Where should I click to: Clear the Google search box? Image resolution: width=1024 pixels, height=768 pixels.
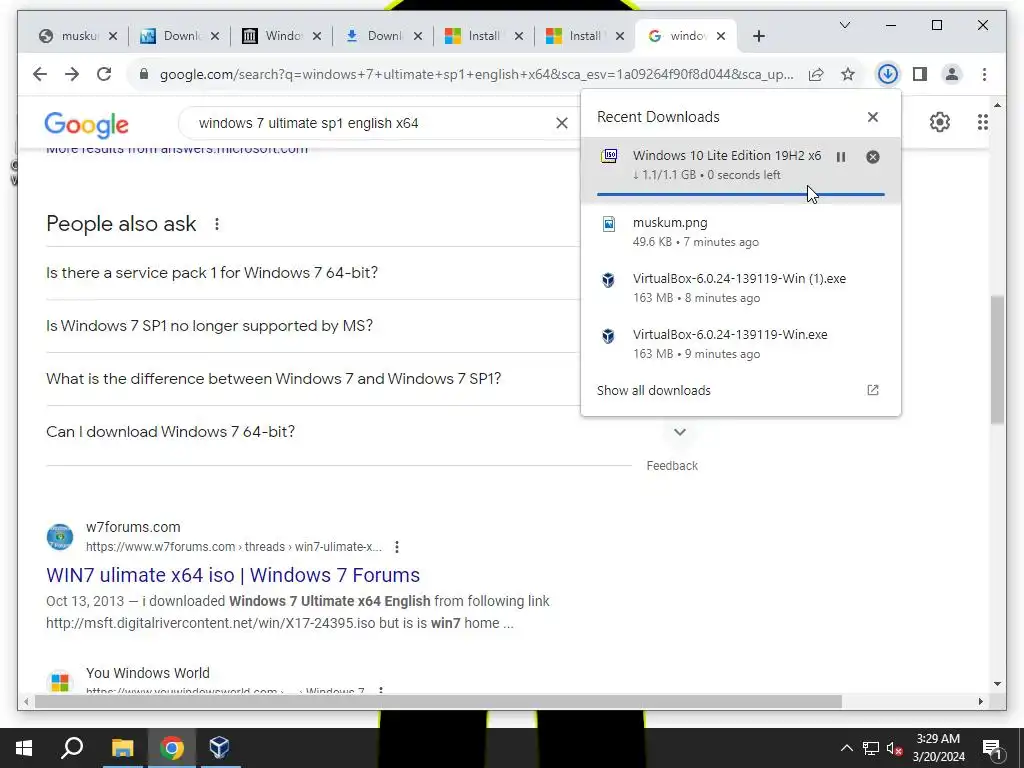(x=562, y=123)
